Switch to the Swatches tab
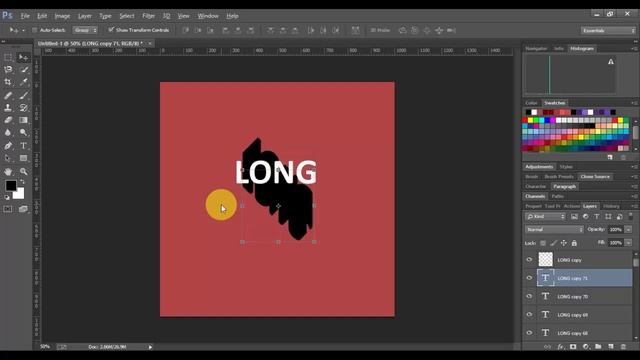 tap(555, 103)
